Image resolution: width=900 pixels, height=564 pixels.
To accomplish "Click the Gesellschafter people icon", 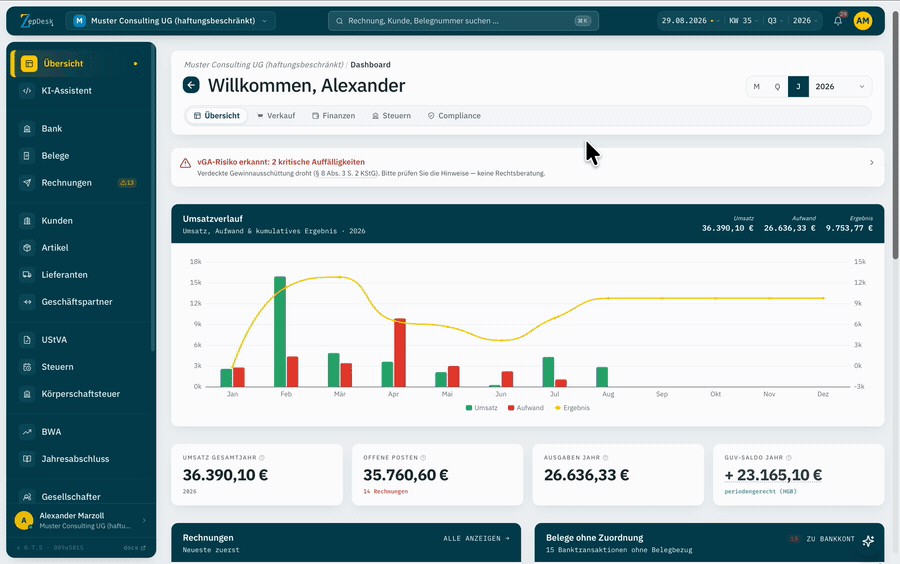I will (x=27, y=496).
